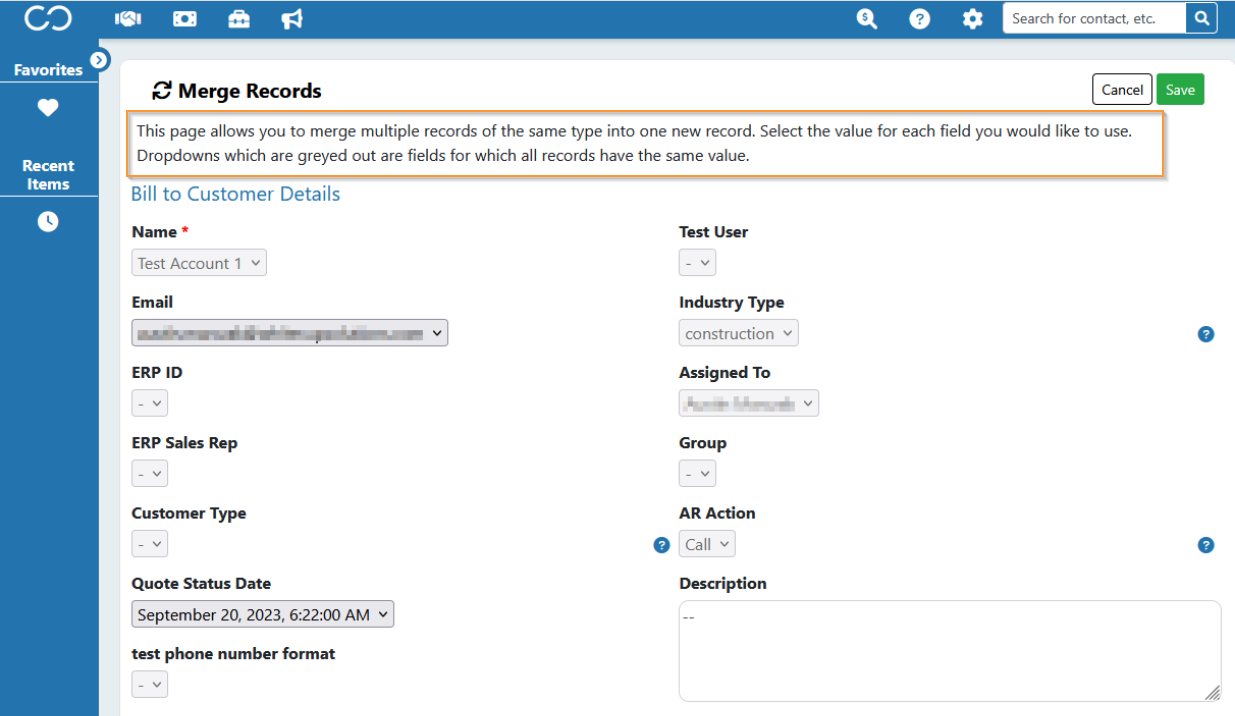Image resolution: width=1235 pixels, height=716 pixels.
Task: Click the megaphone marketing icon
Action: pos(292,19)
